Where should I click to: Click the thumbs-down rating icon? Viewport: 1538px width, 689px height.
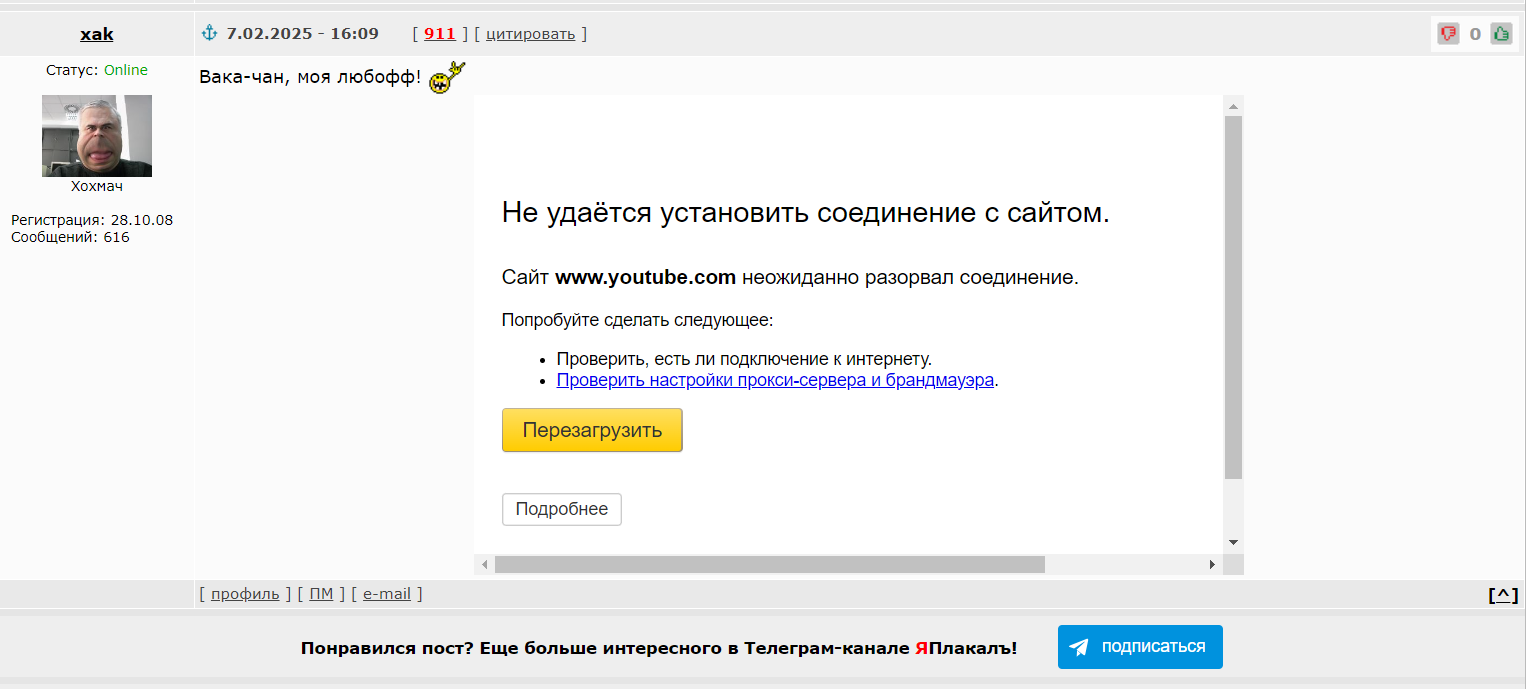click(x=1448, y=34)
